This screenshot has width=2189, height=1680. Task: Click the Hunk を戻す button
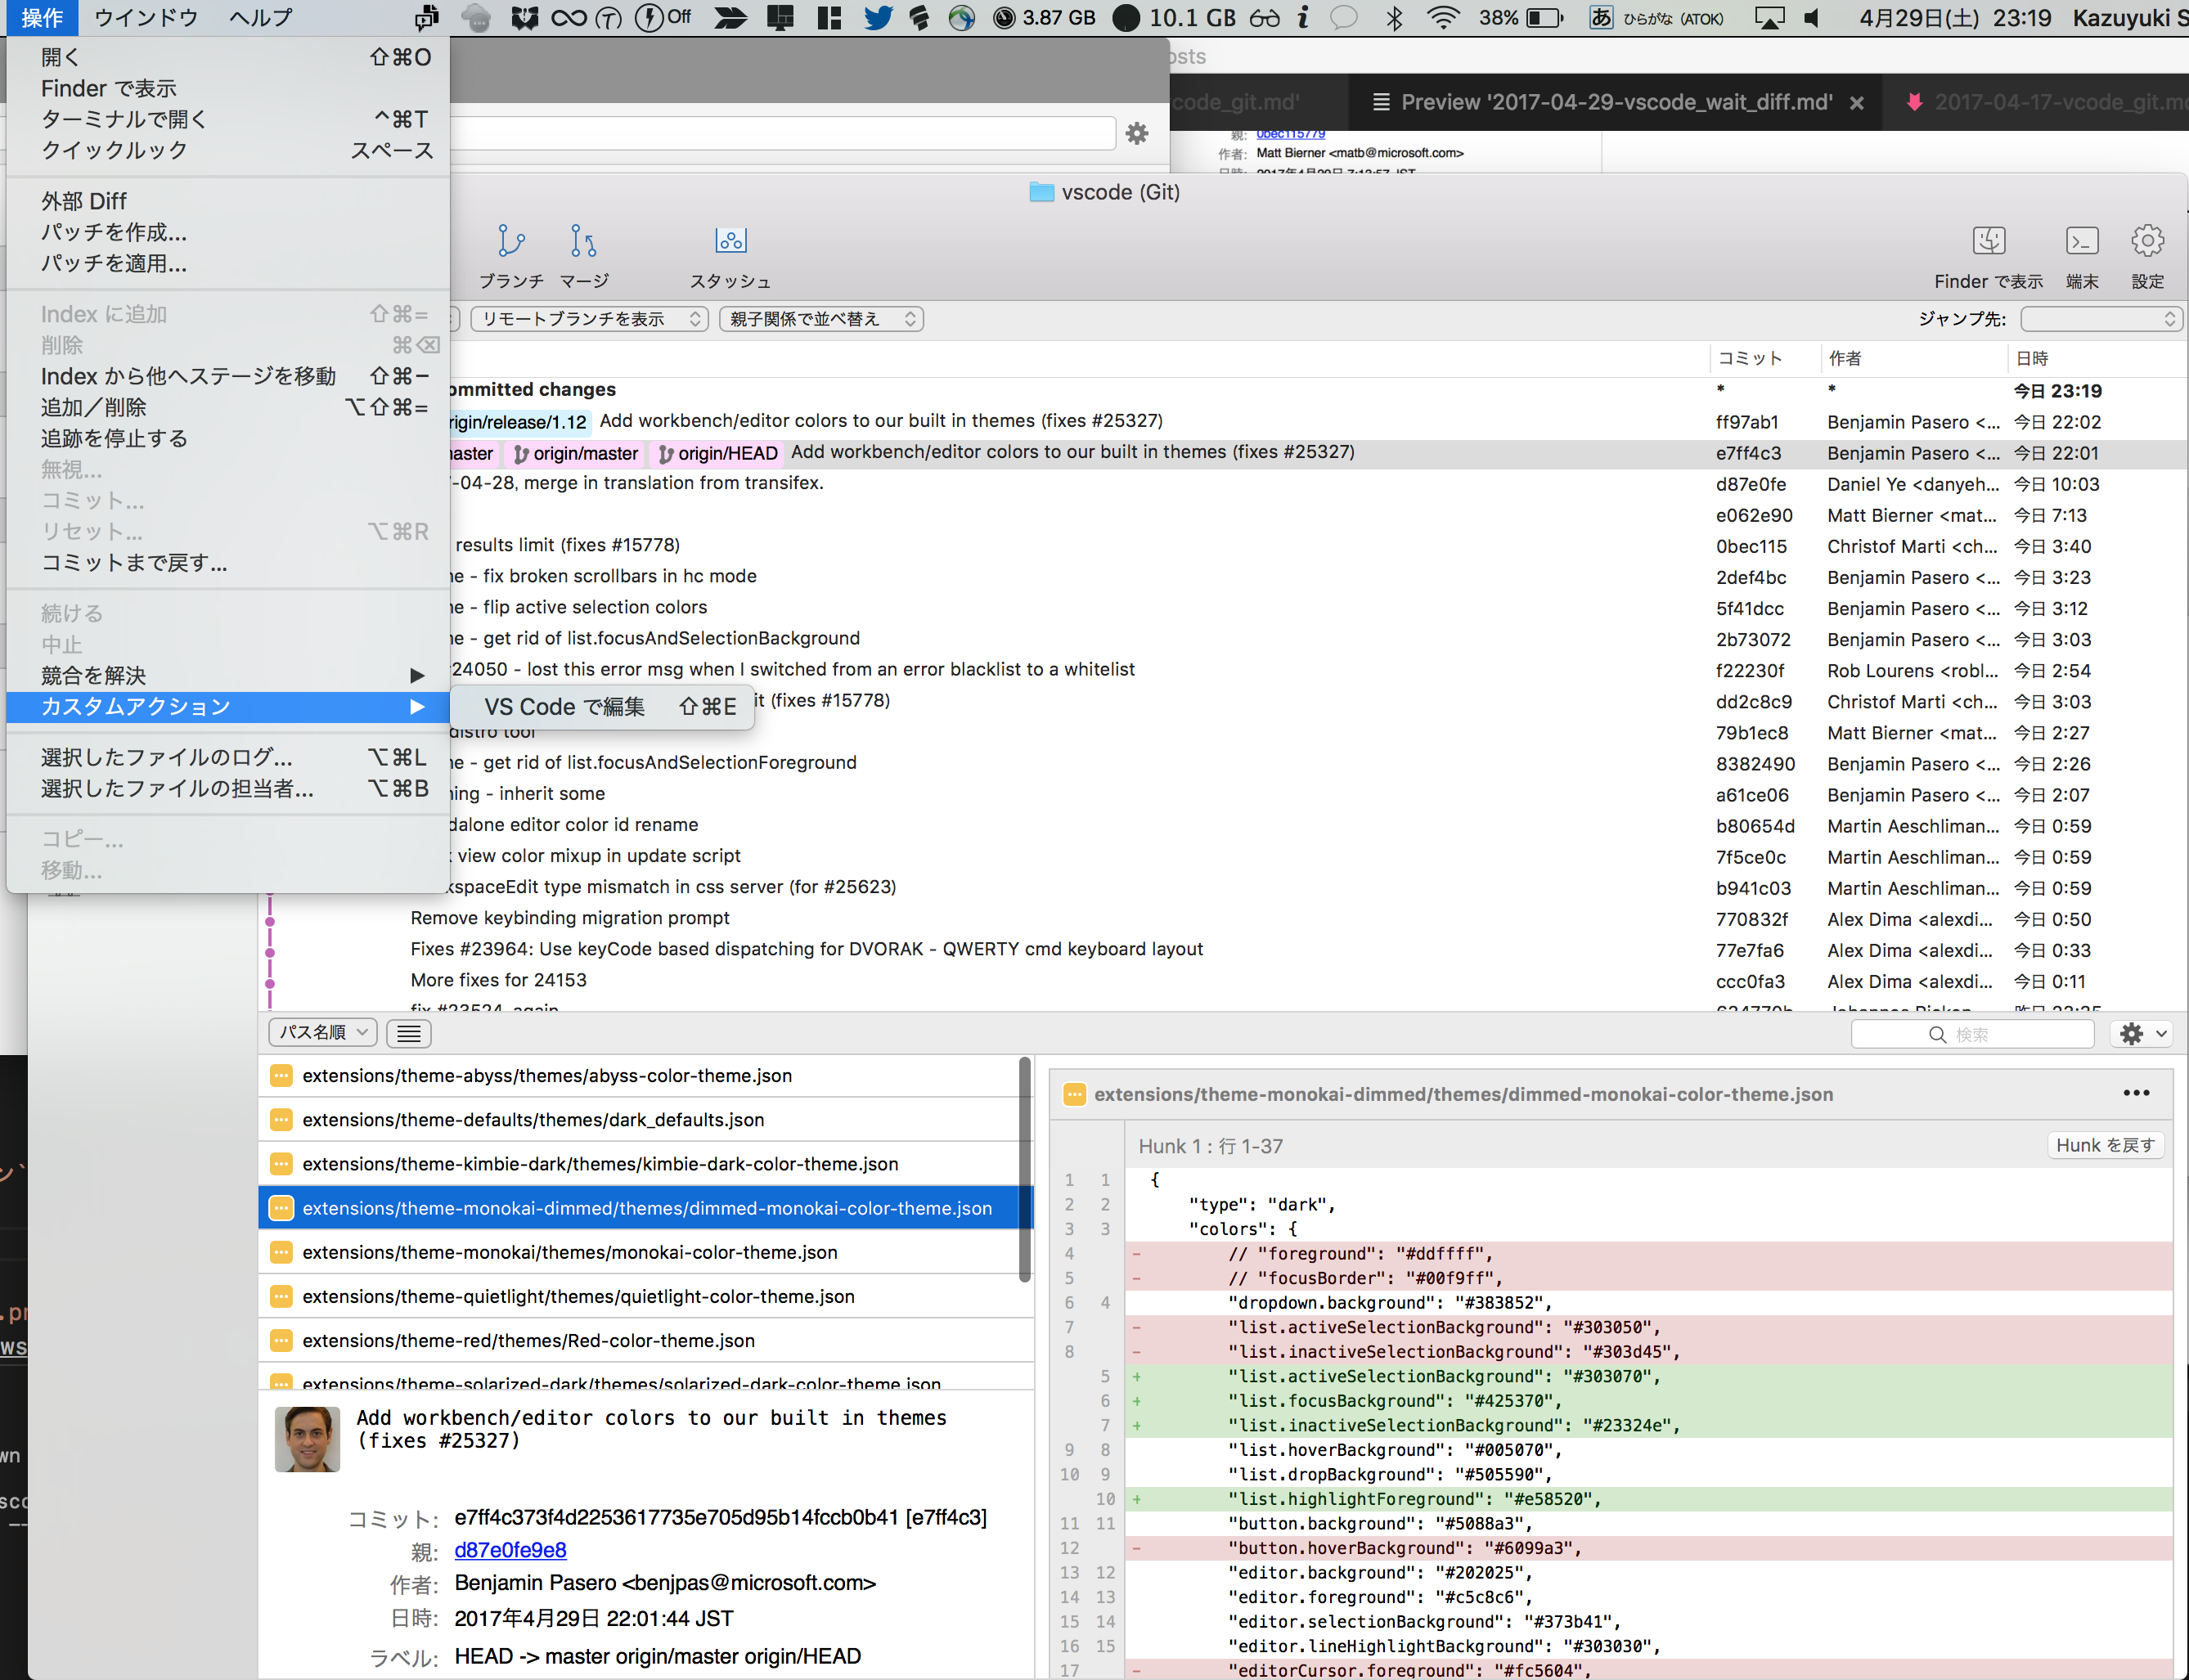pyautogui.click(x=2106, y=1144)
